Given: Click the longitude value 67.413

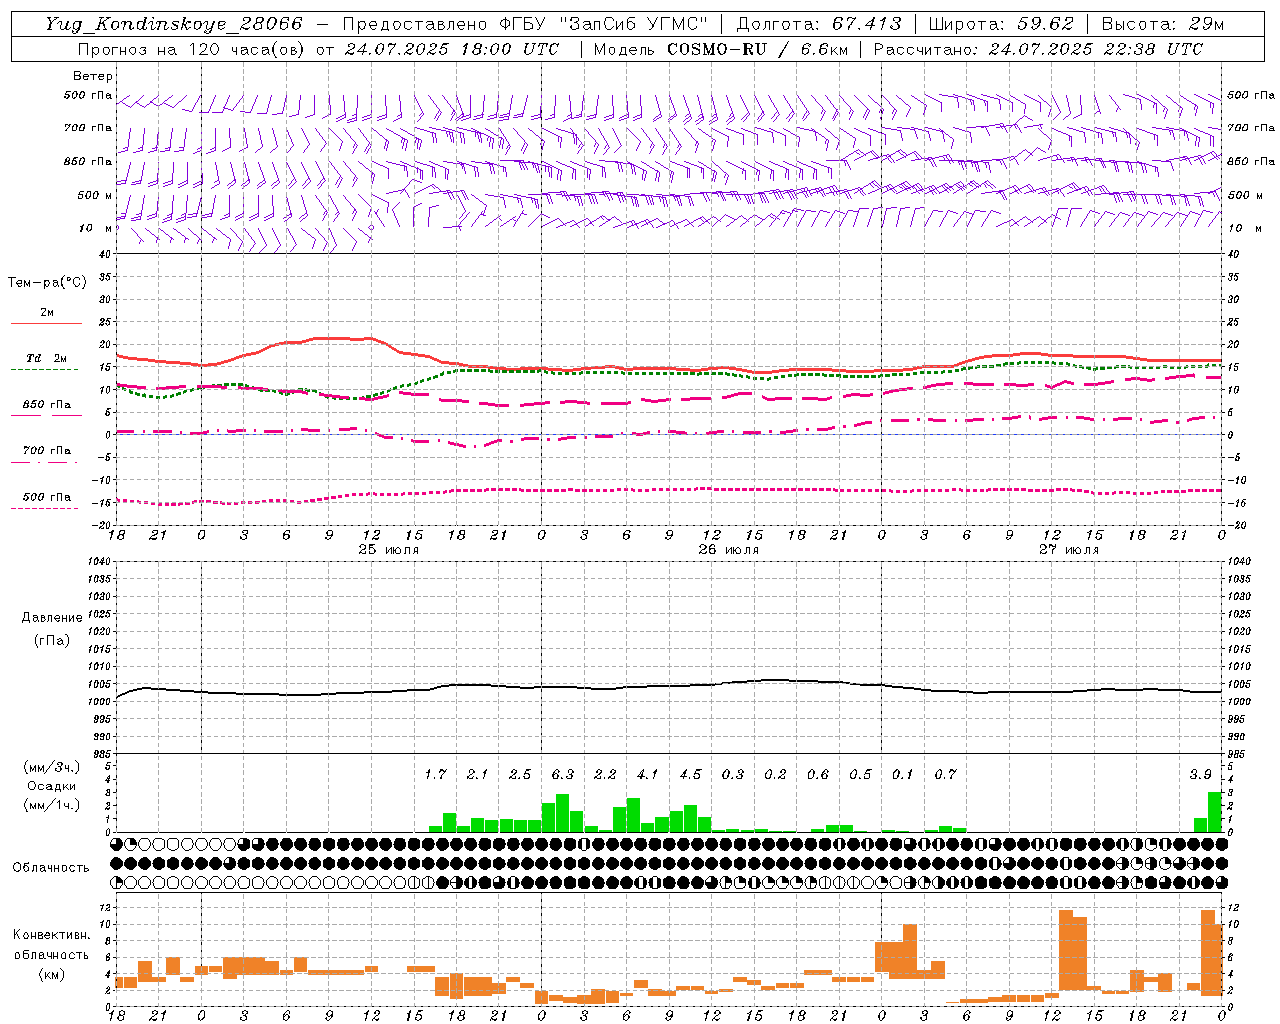Looking at the screenshot, I should 867,24.
